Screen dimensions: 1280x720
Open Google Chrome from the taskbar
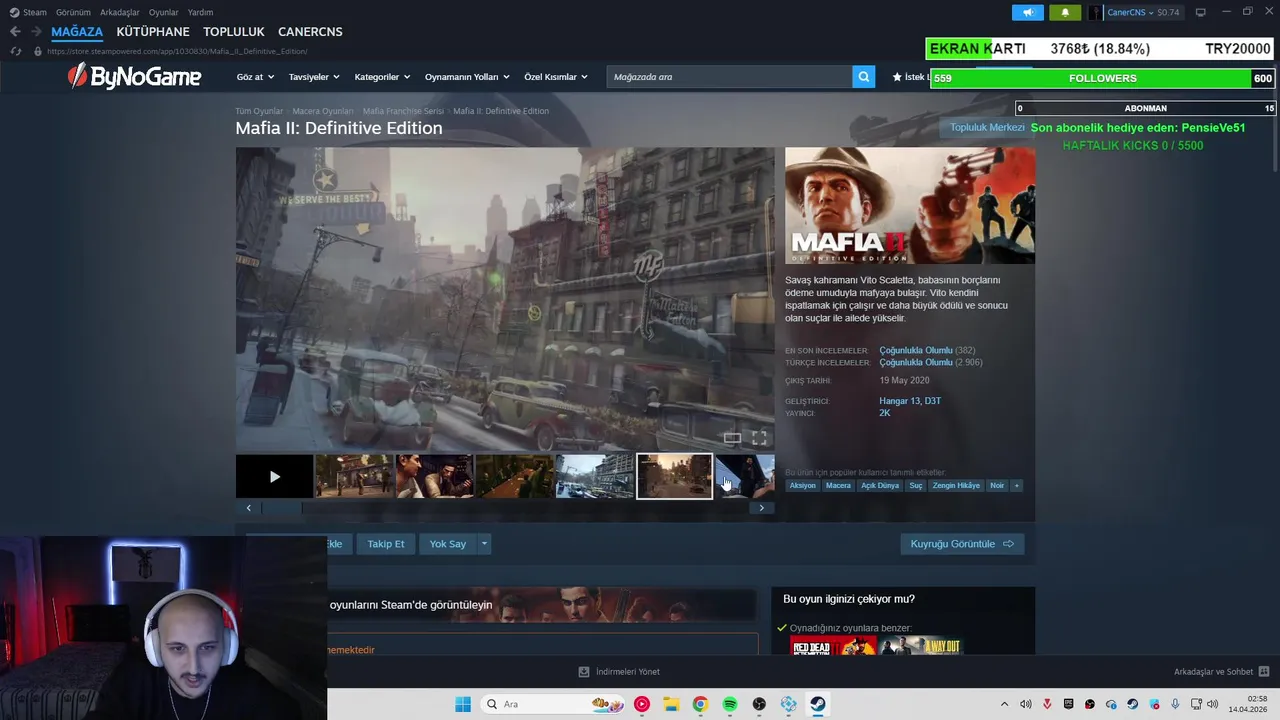(700, 704)
